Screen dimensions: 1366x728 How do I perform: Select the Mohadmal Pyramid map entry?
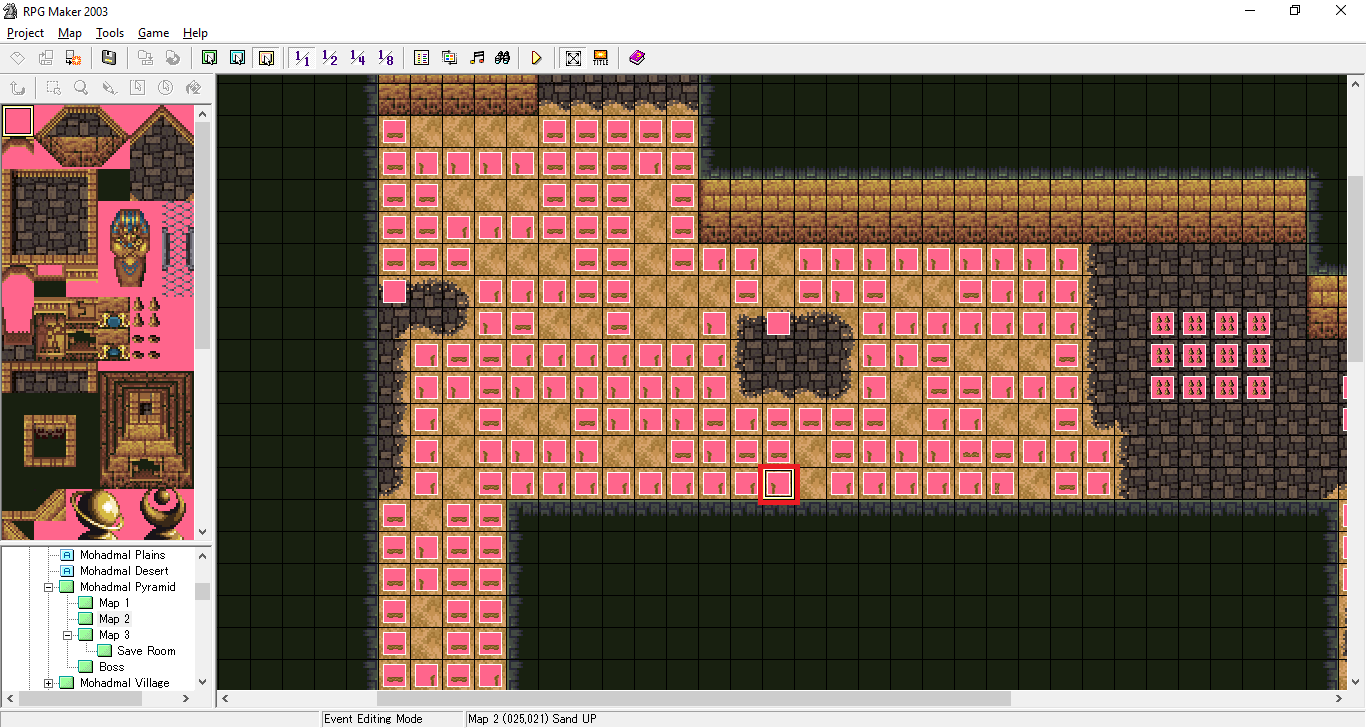[128, 587]
